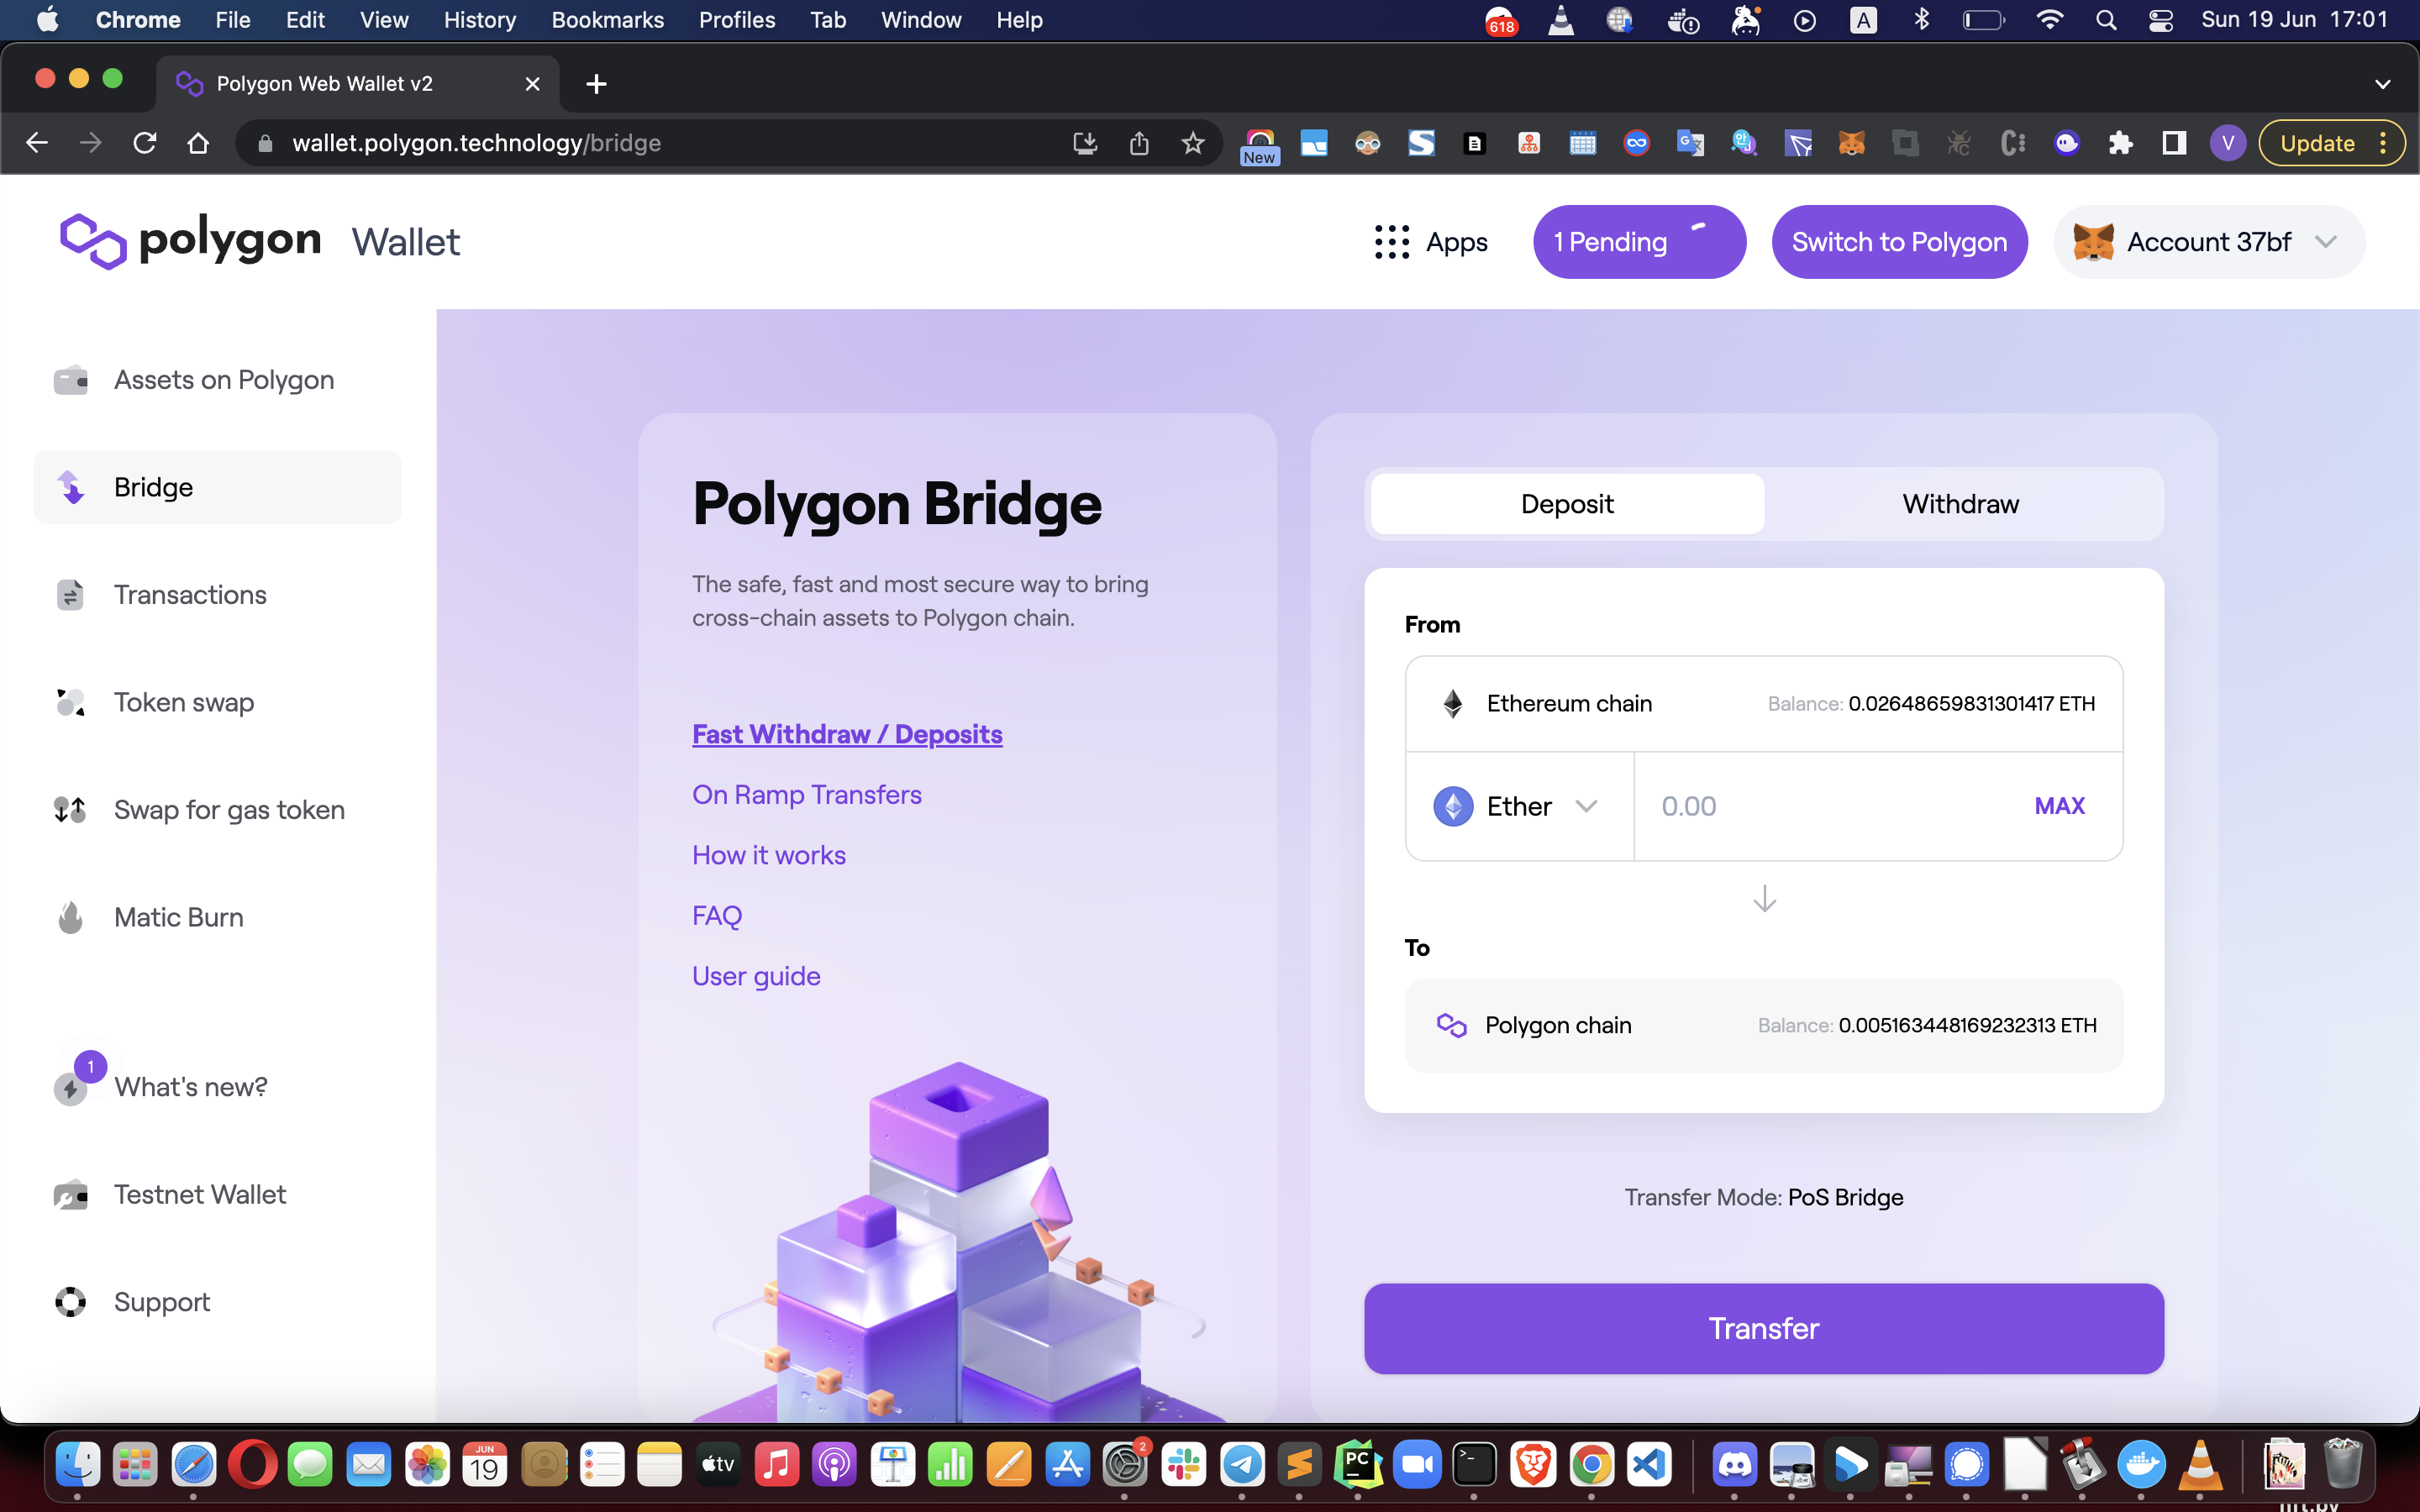Expand Account 37bf dropdown
The height and width of the screenshot is (1512, 2420).
pos(2325,242)
